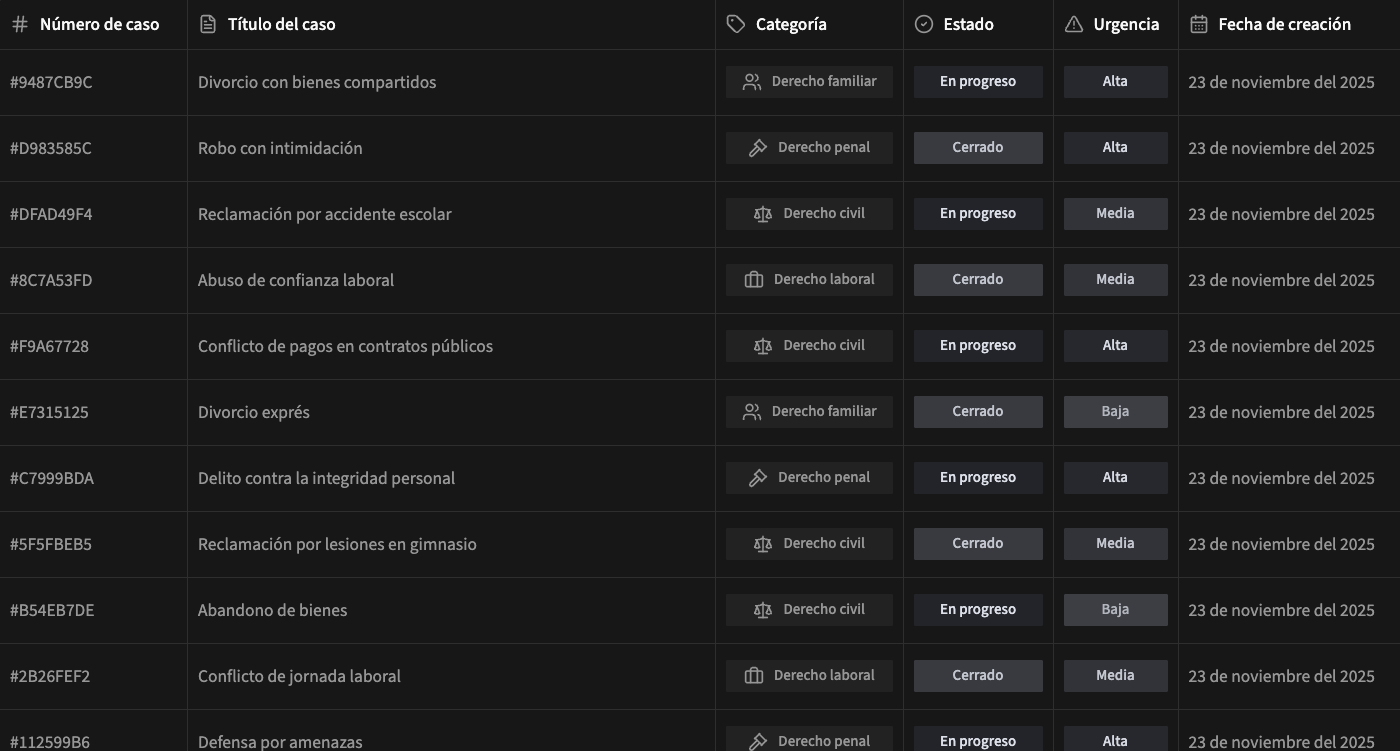Open the Baja urgency badge for Abandono de bienes
This screenshot has width=1400, height=751.
point(1115,610)
